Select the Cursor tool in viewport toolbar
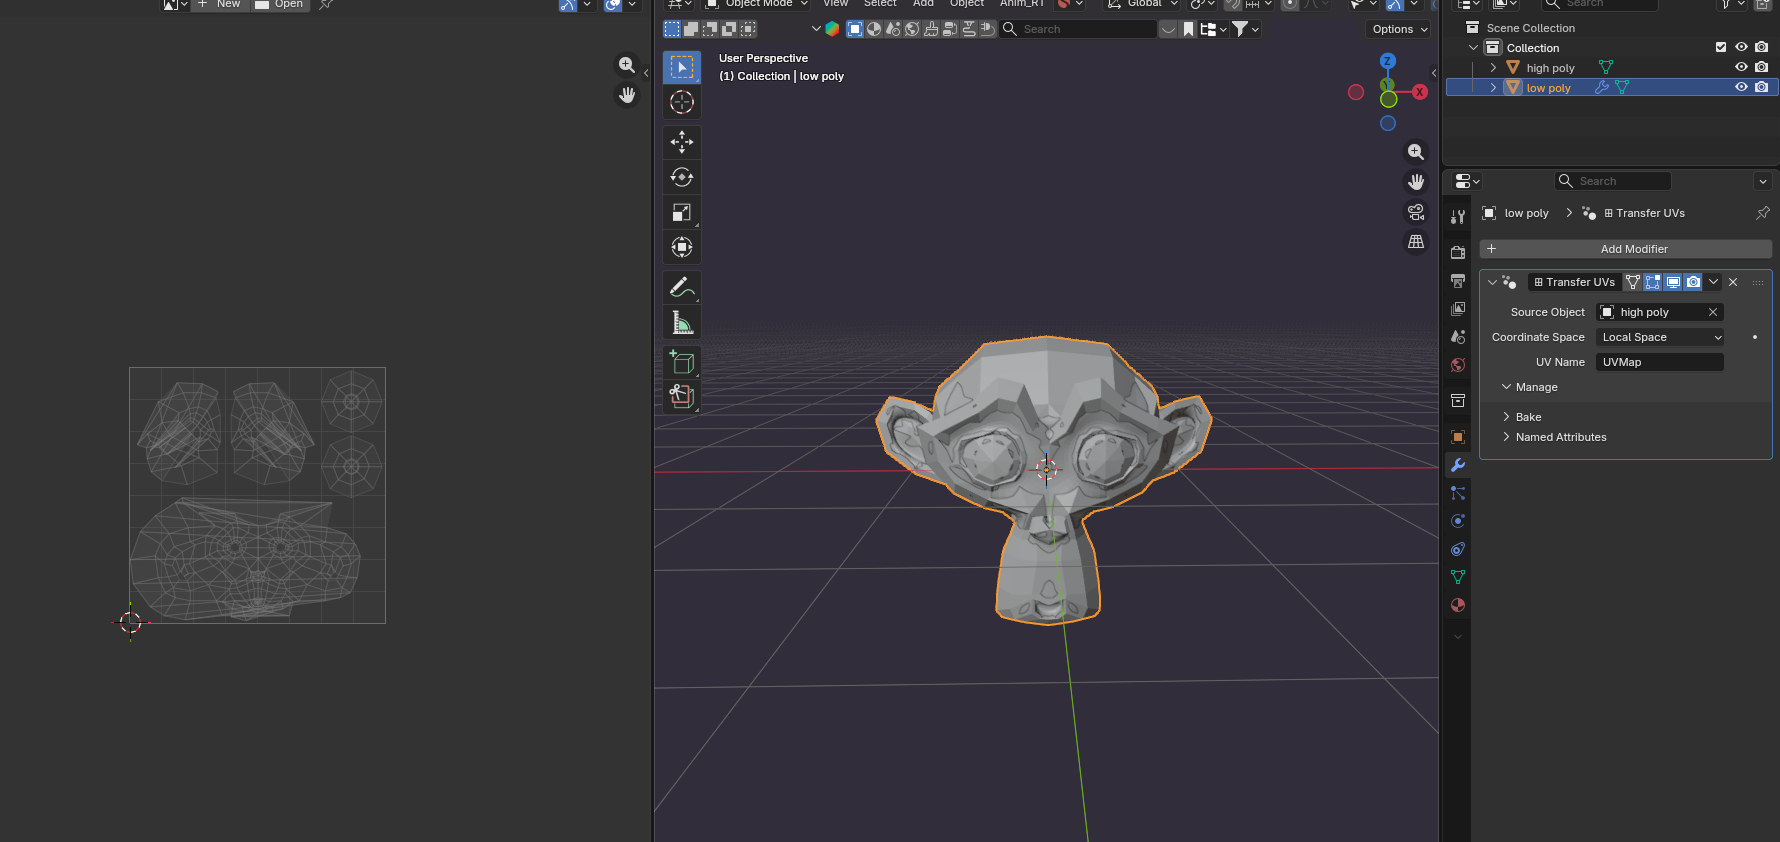The image size is (1780, 842). tap(682, 102)
